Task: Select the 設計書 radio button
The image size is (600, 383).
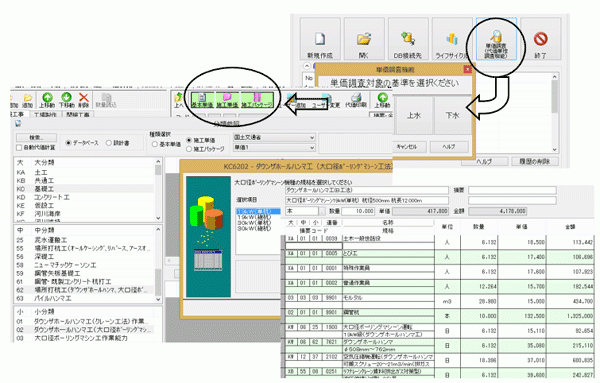Action: coord(109,143)
